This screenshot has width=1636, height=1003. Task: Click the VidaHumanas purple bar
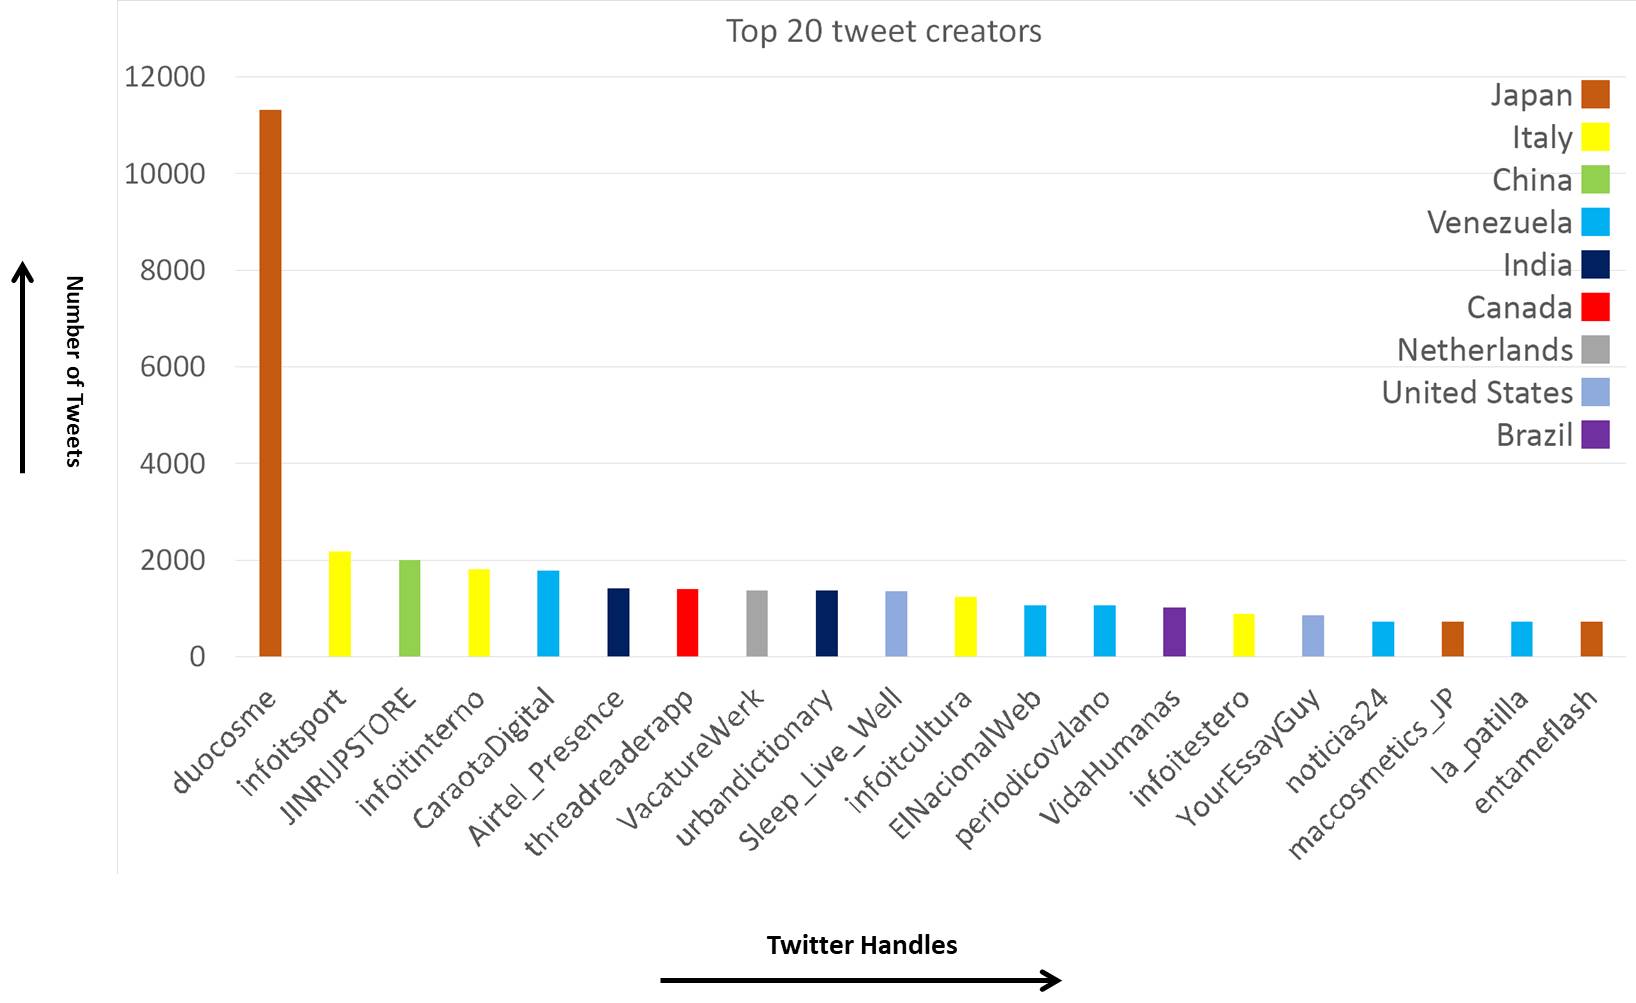(x=1174, y=632)
